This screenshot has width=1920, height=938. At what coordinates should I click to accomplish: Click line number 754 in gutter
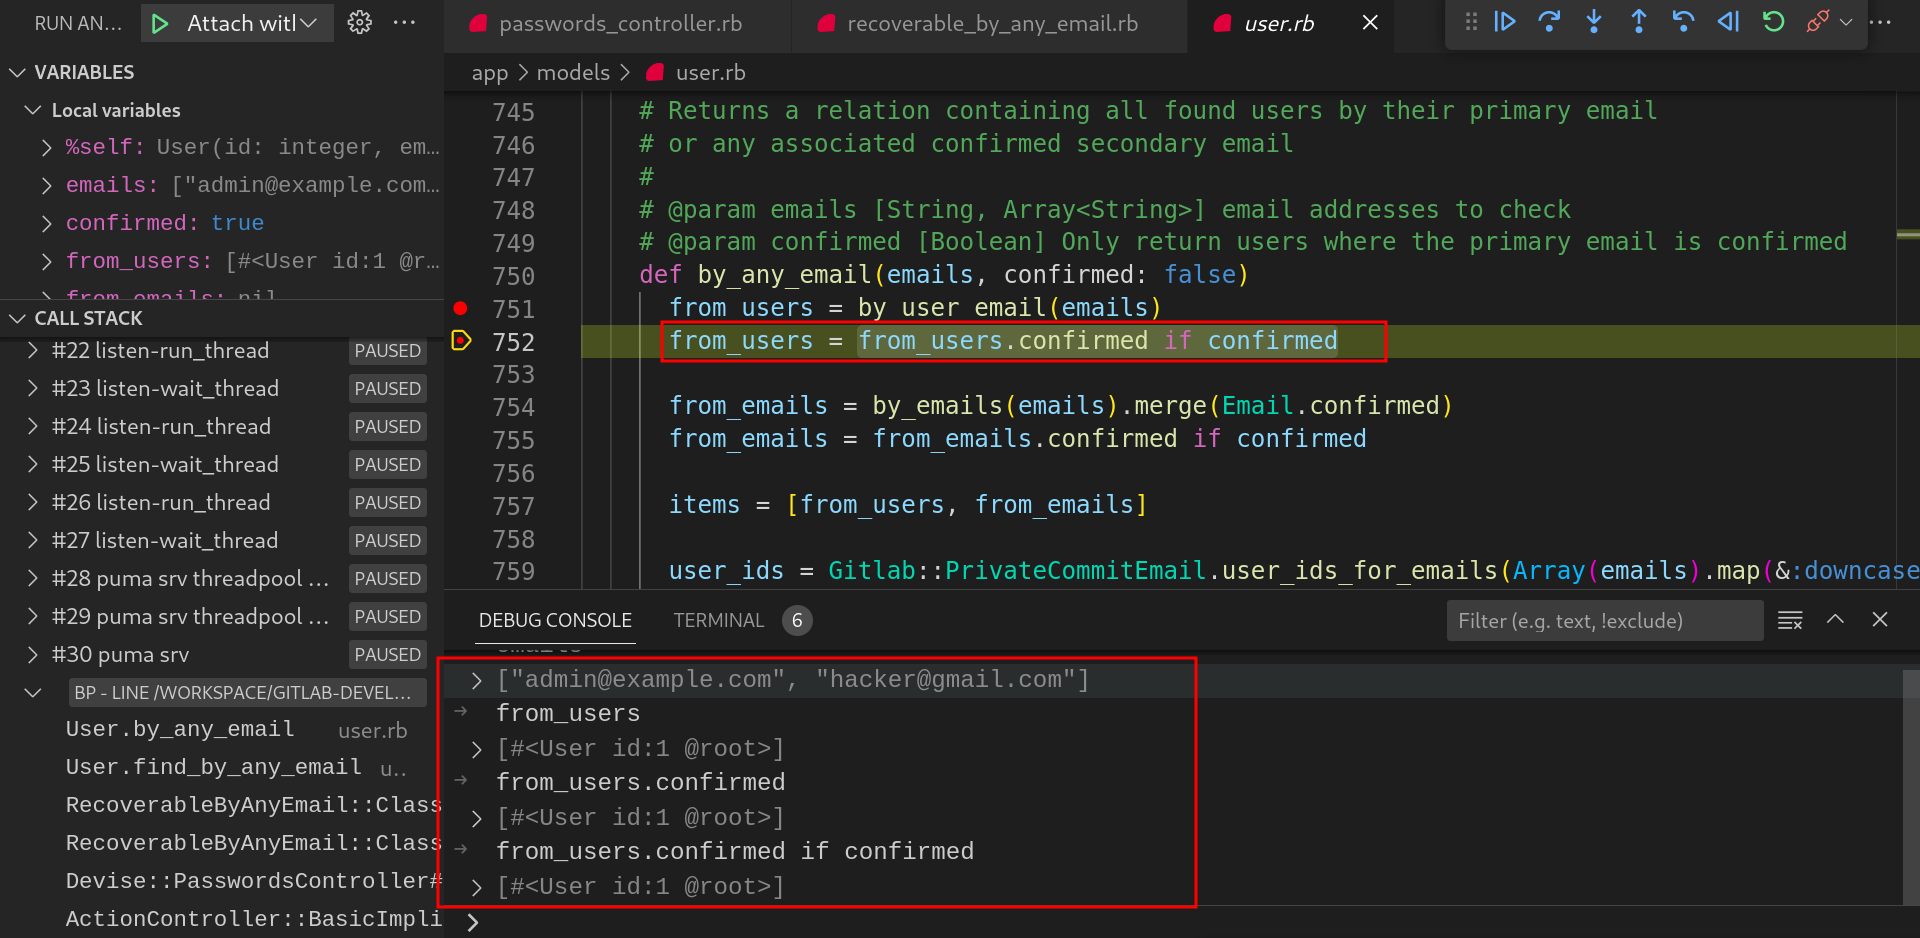click(x=513, y=407)
